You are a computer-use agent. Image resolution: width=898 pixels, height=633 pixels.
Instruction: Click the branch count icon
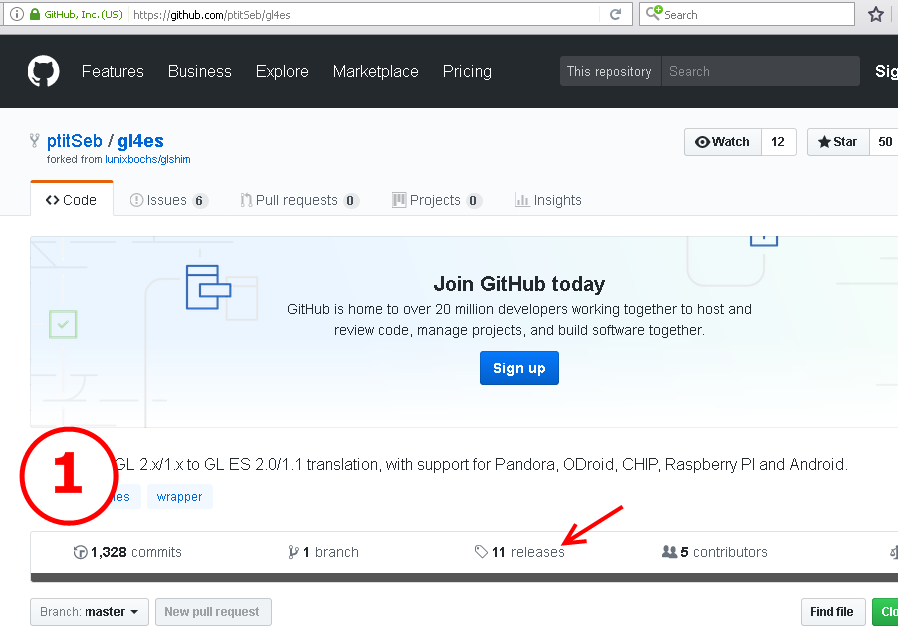point(293,552)
